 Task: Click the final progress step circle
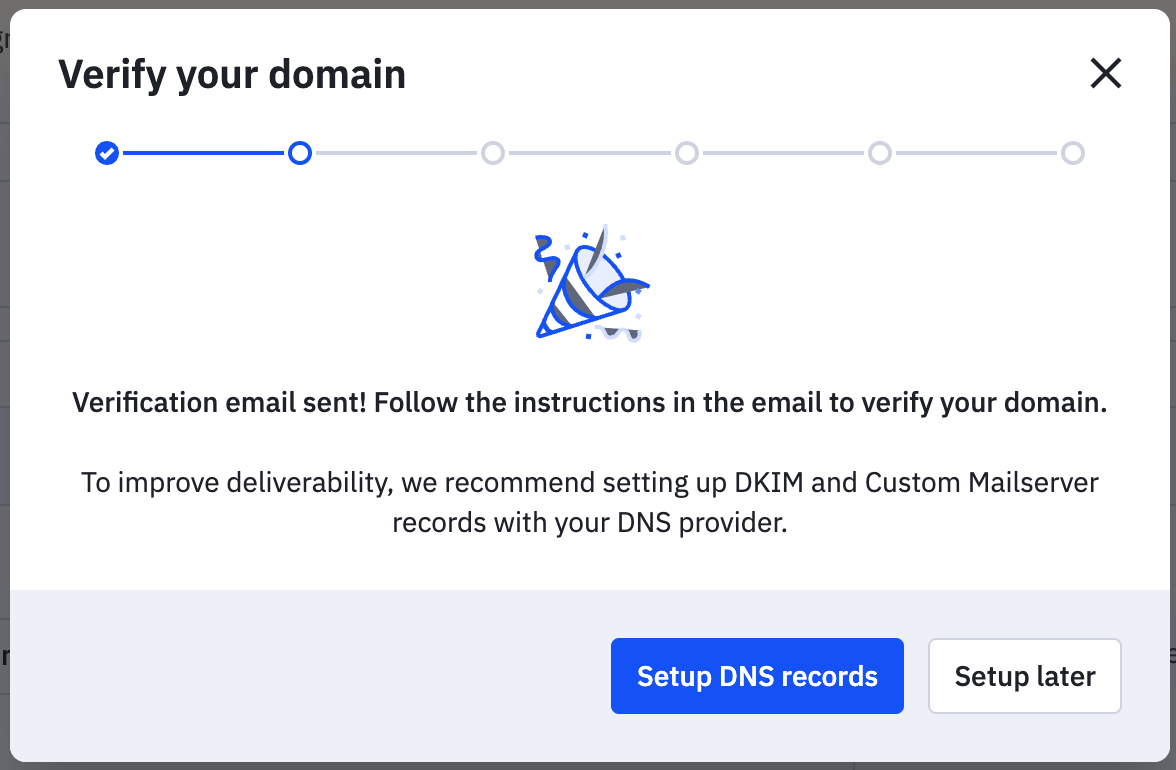pyautogui.click(x=1073, y=153)
